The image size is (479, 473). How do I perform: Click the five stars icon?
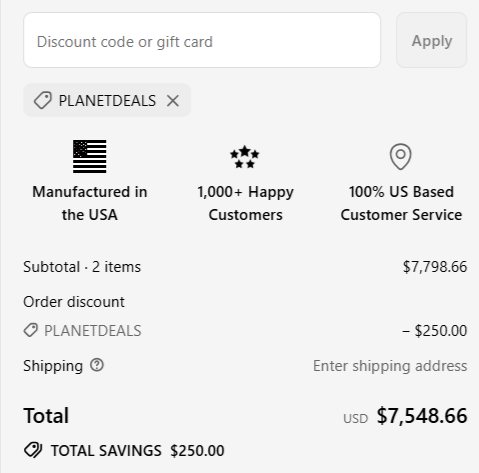245,157
